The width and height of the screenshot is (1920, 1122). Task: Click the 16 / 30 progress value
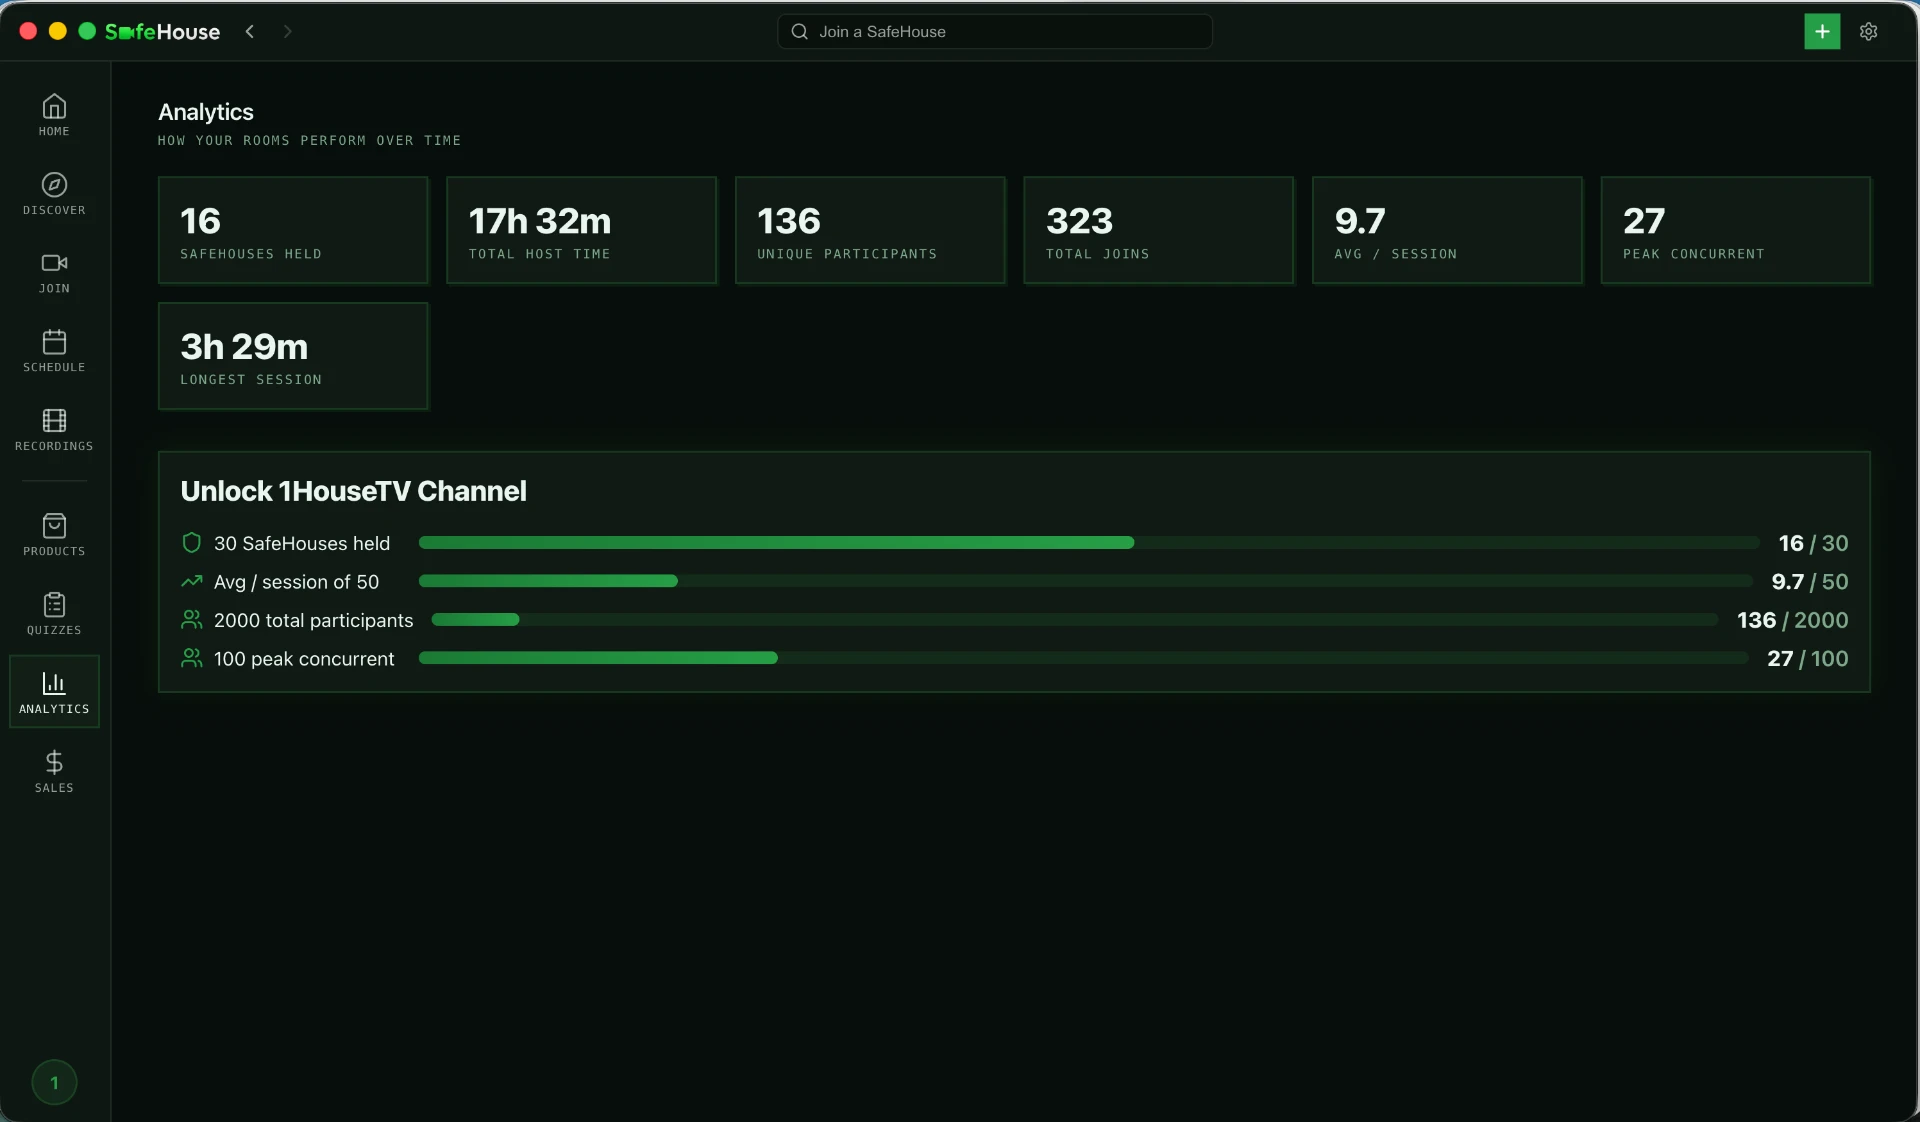tap(1813, 543)
